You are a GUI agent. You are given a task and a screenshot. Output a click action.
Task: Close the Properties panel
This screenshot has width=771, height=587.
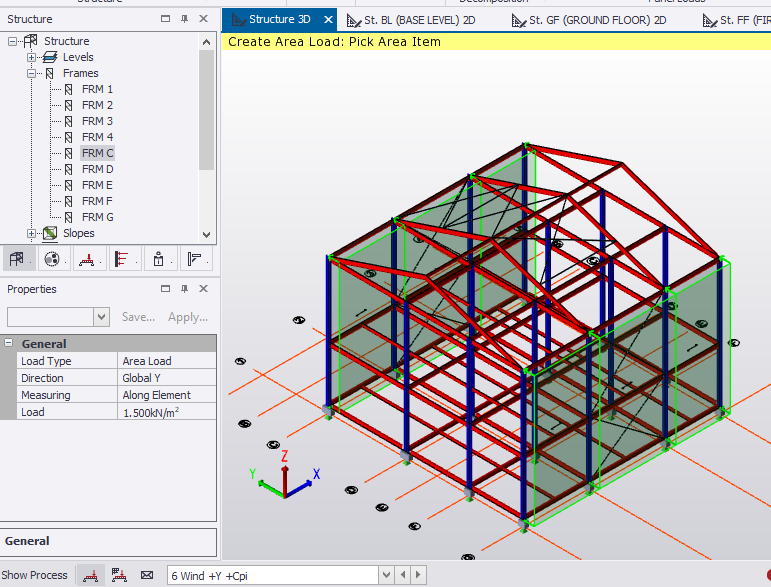(x=204, y=289)
